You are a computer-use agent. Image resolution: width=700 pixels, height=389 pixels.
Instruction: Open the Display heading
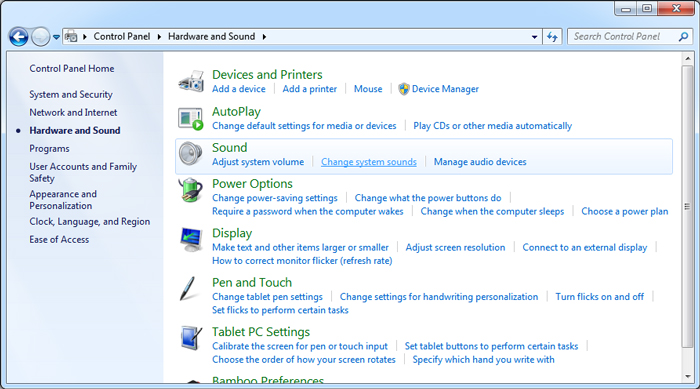232,233
